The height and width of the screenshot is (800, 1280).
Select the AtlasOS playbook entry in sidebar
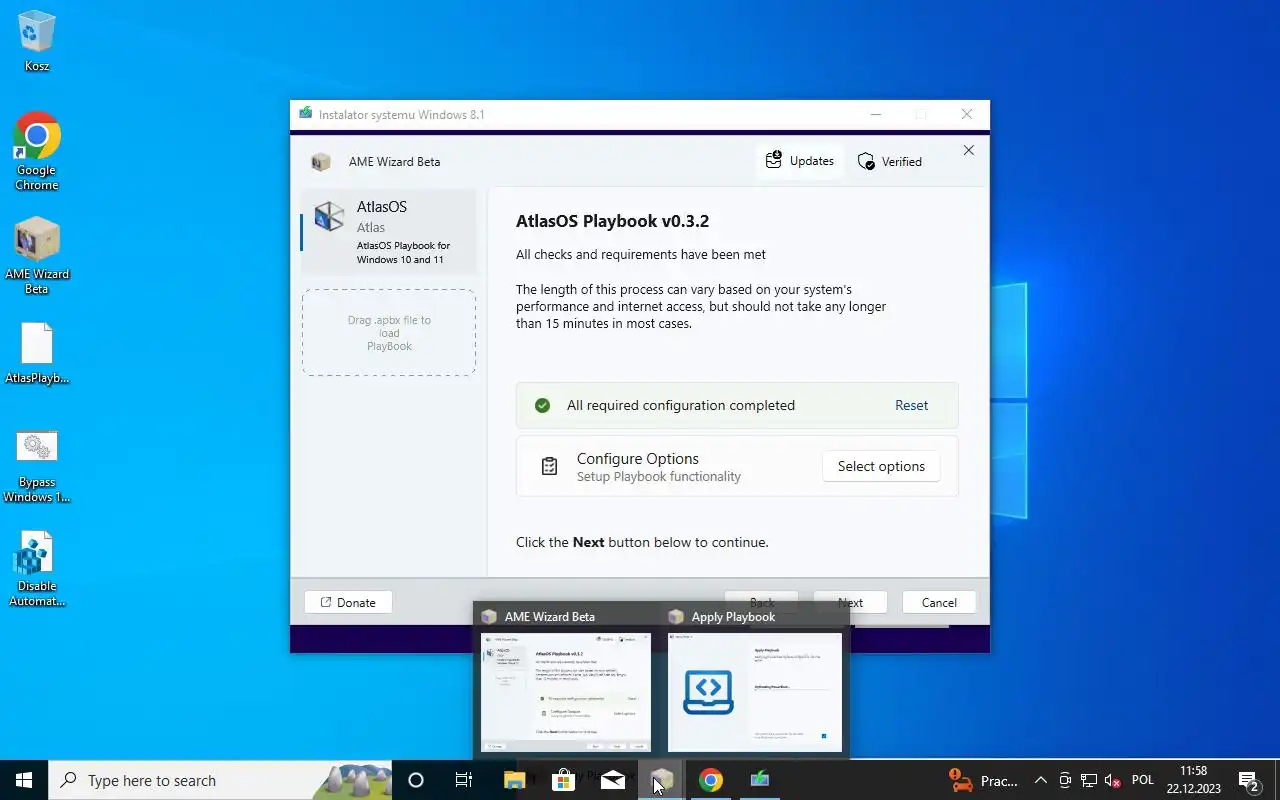pos(389,232)
